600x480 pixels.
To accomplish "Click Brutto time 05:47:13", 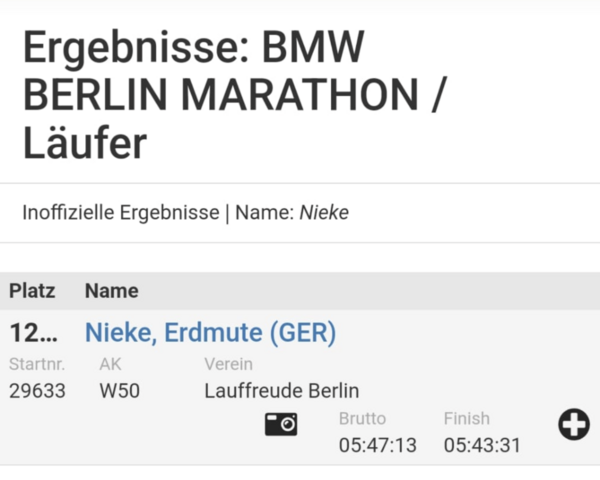I will click(x=378, y=446).
